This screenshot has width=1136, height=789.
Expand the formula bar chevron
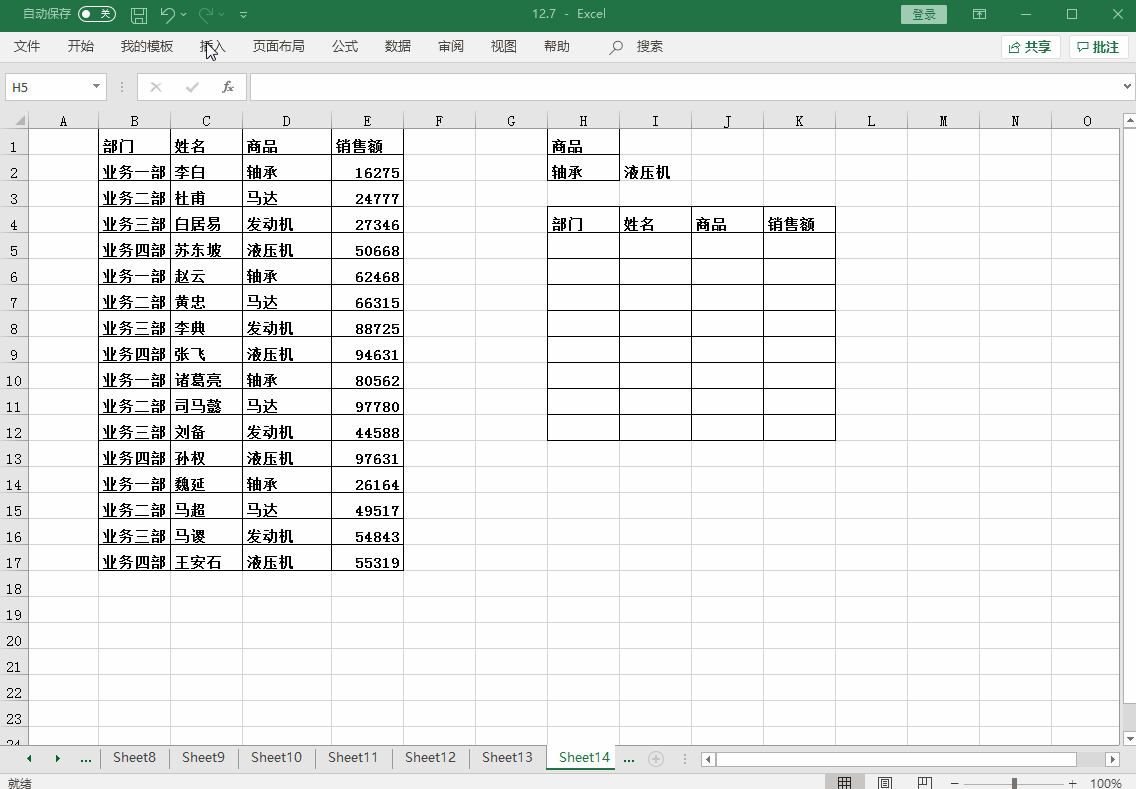tap(1128, 87)
